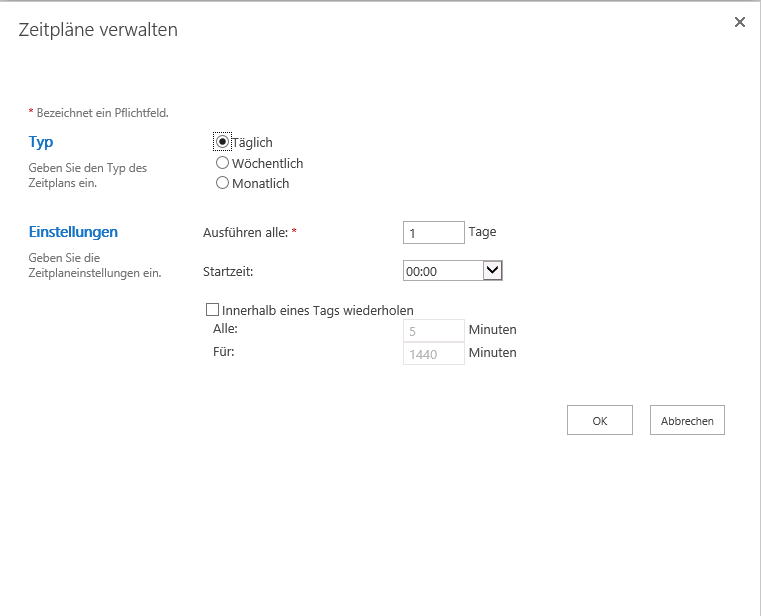Click the Einstellungen section heading
The image size is (761, 616).
(x=73, y=232)
